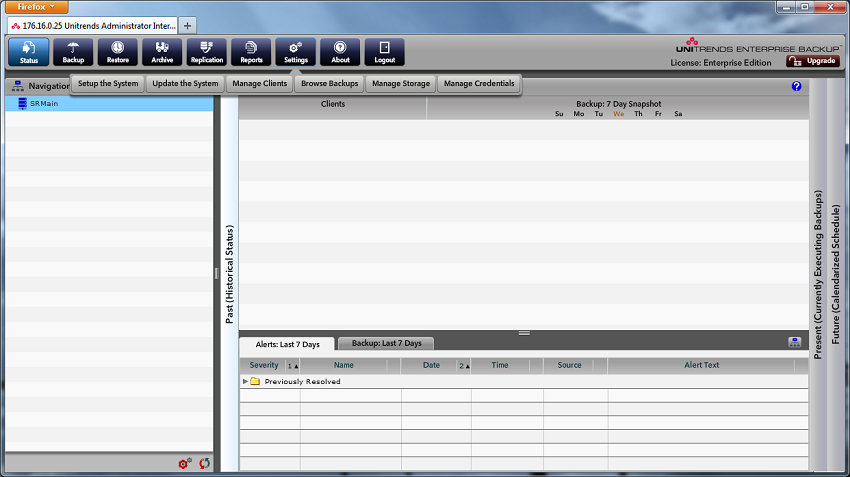This screenshot has width=850, height=477.
Task: Choose Manage Storage in Settings submenu
Action: 400,84
